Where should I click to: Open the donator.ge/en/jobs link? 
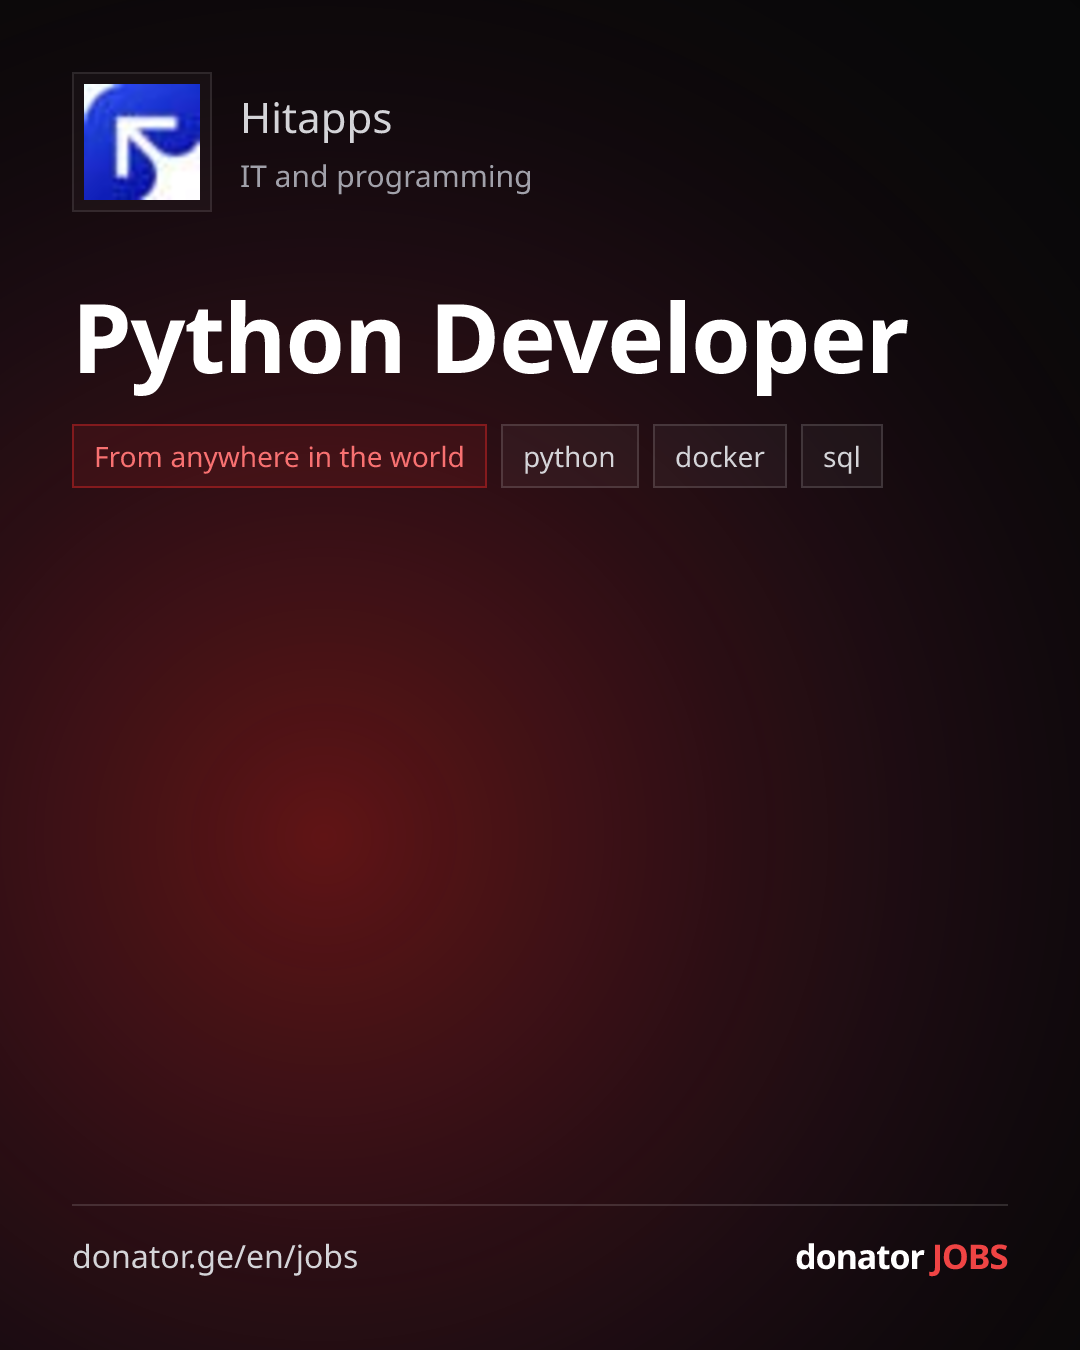pyautogui.click(x=215, y=1257)
